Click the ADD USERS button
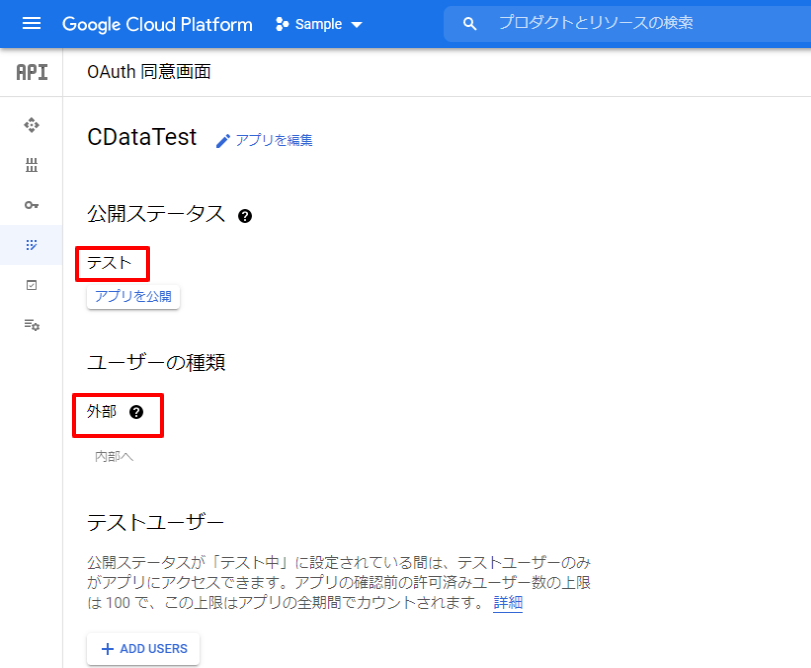 [x=142, y=648]
